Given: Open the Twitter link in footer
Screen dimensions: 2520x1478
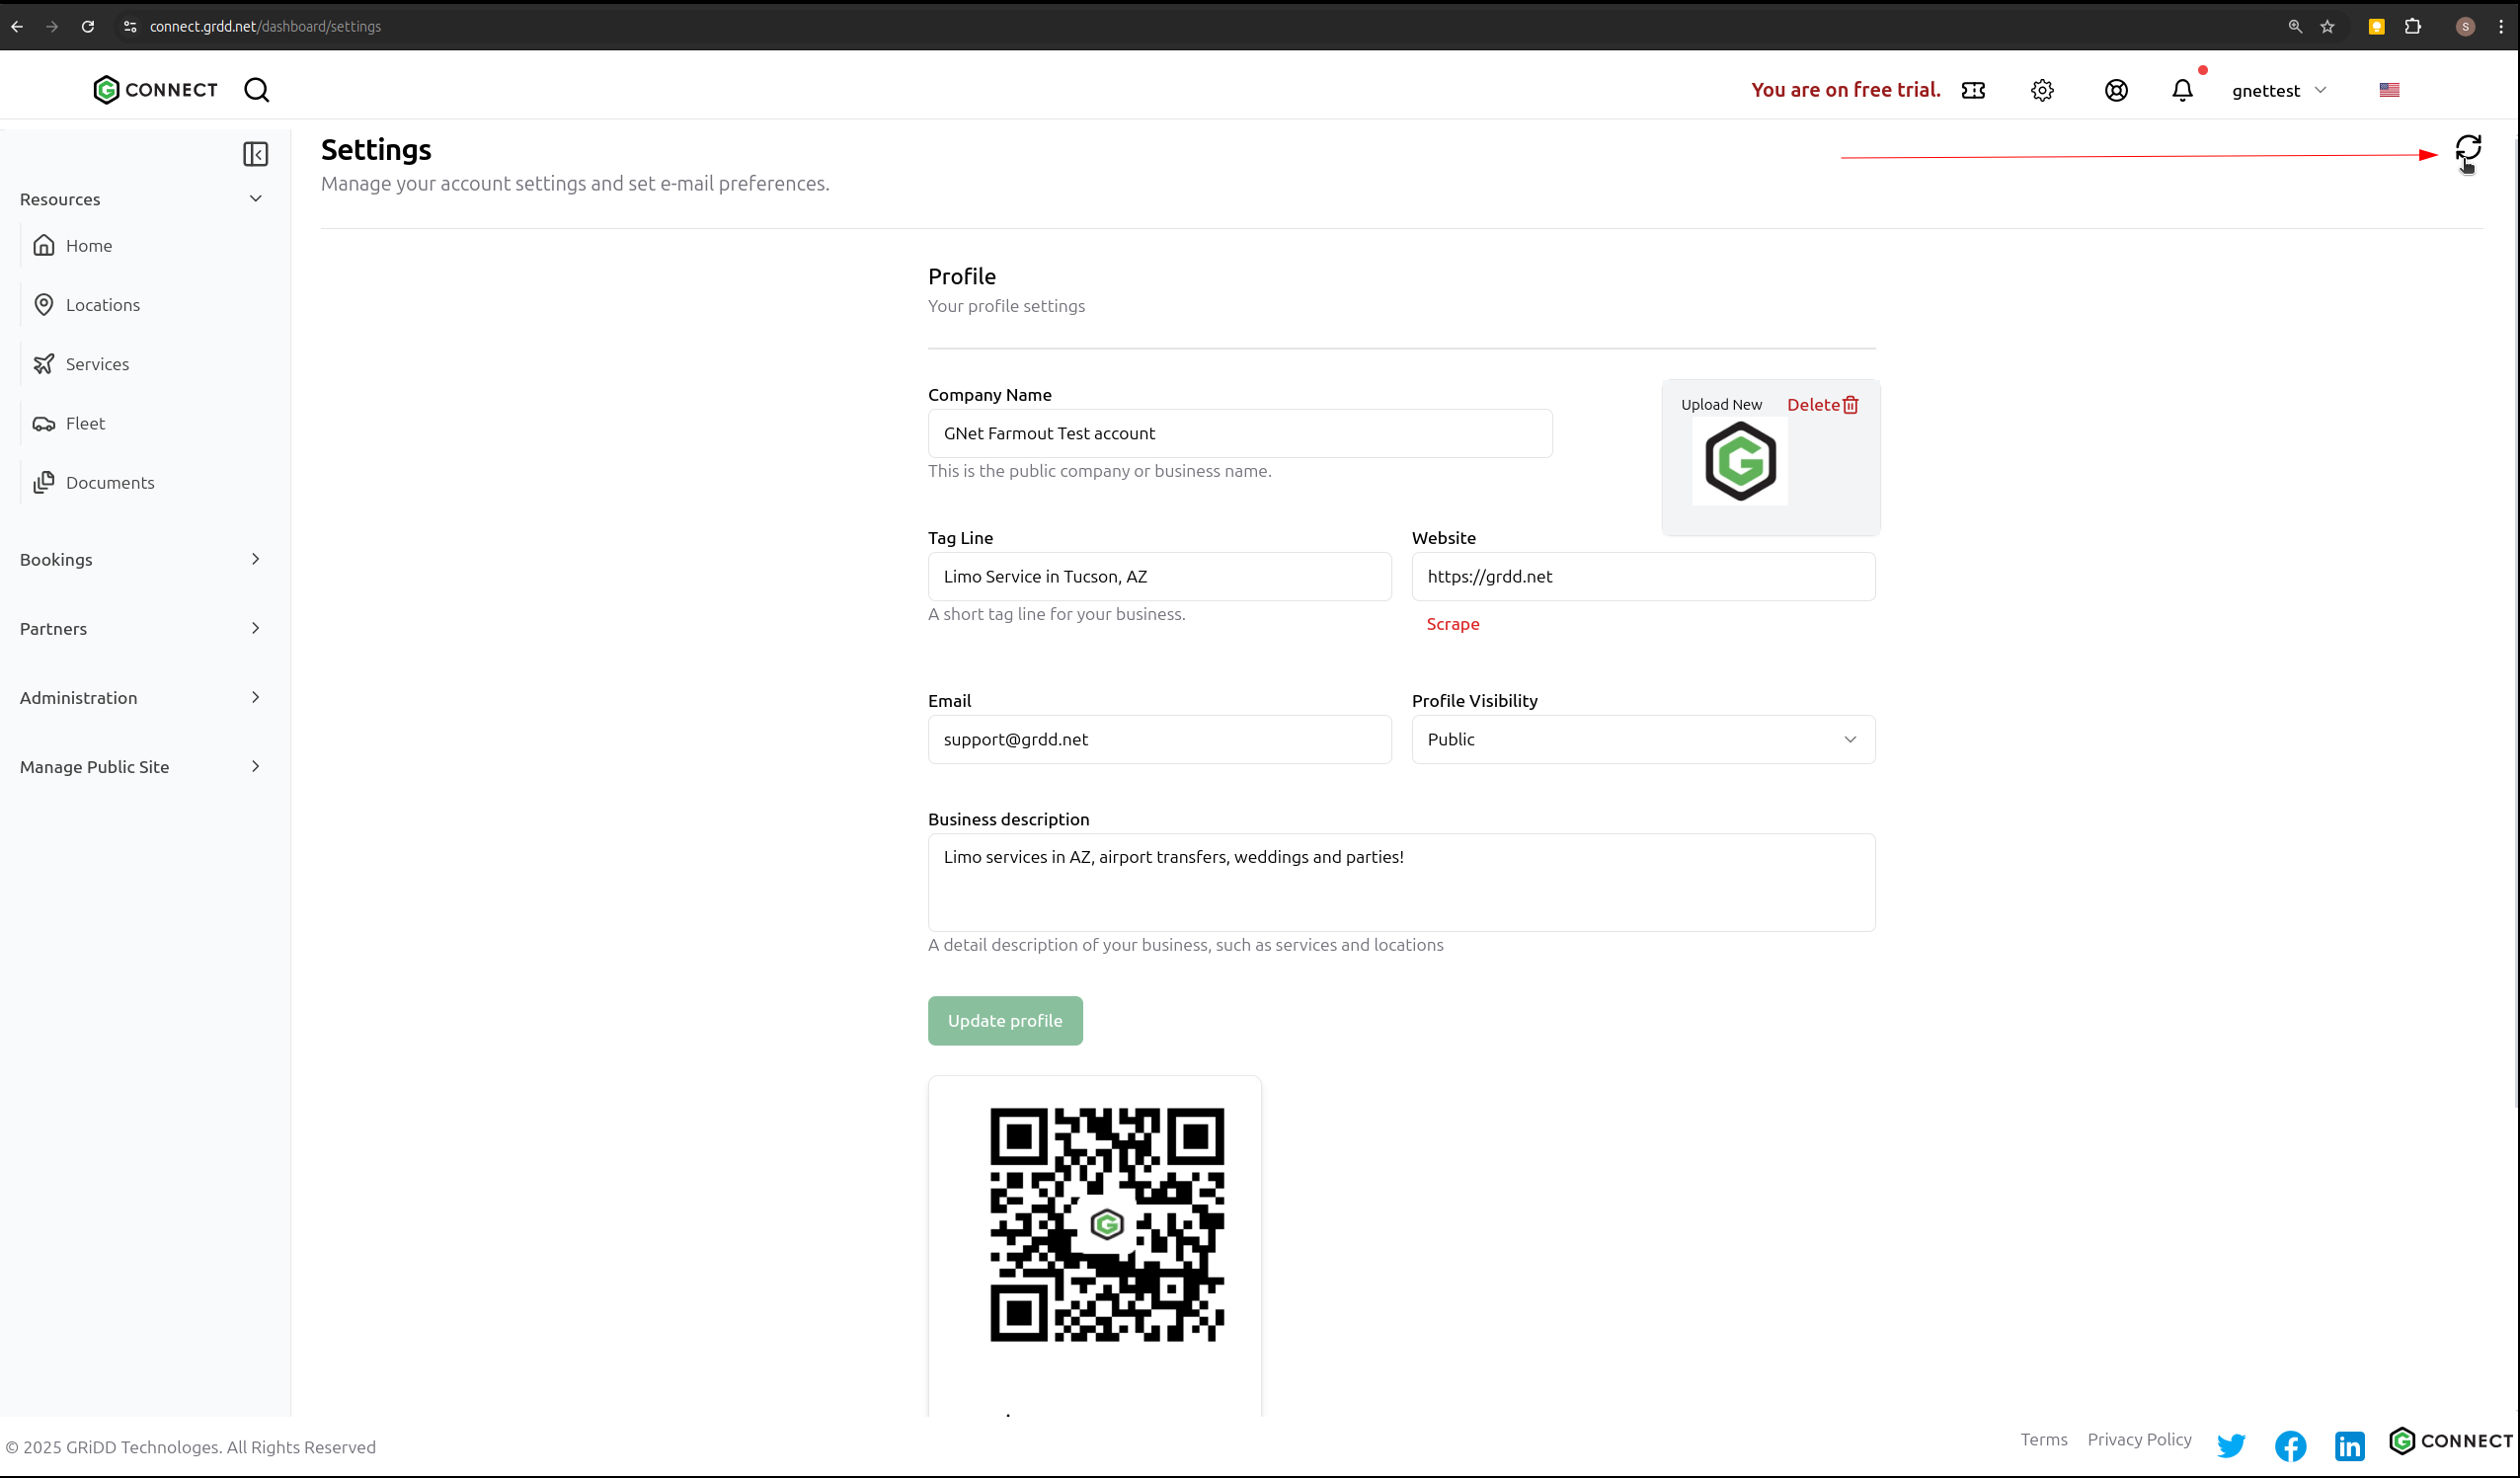Looking at the screenshot, I should click(x=2231, y=1445).
